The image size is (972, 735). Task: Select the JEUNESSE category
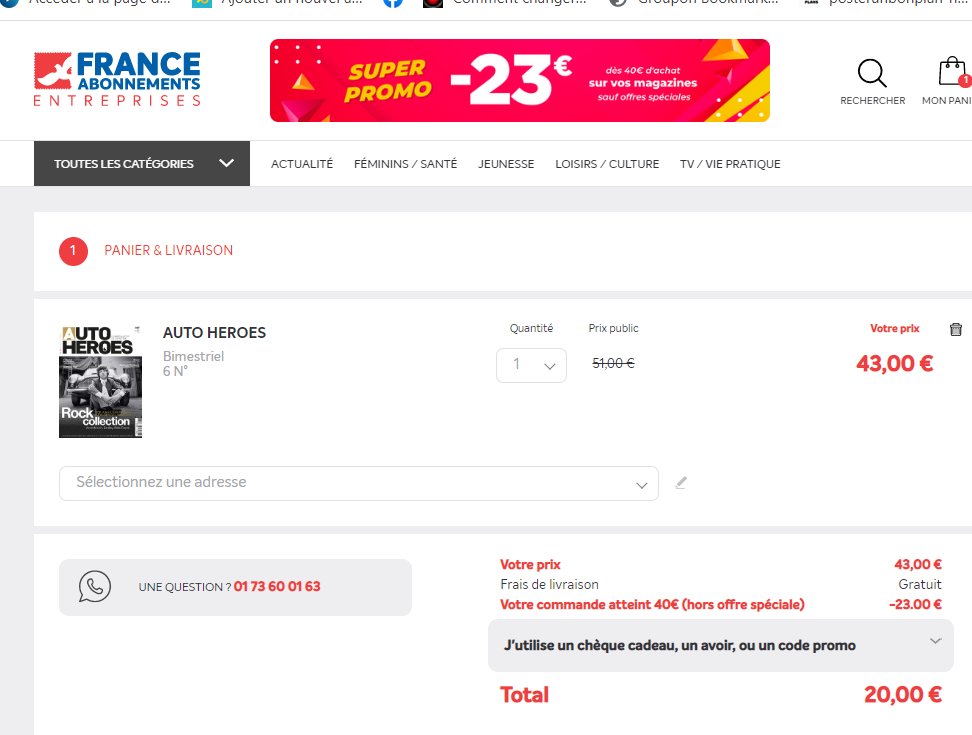[x=506, y=163]
